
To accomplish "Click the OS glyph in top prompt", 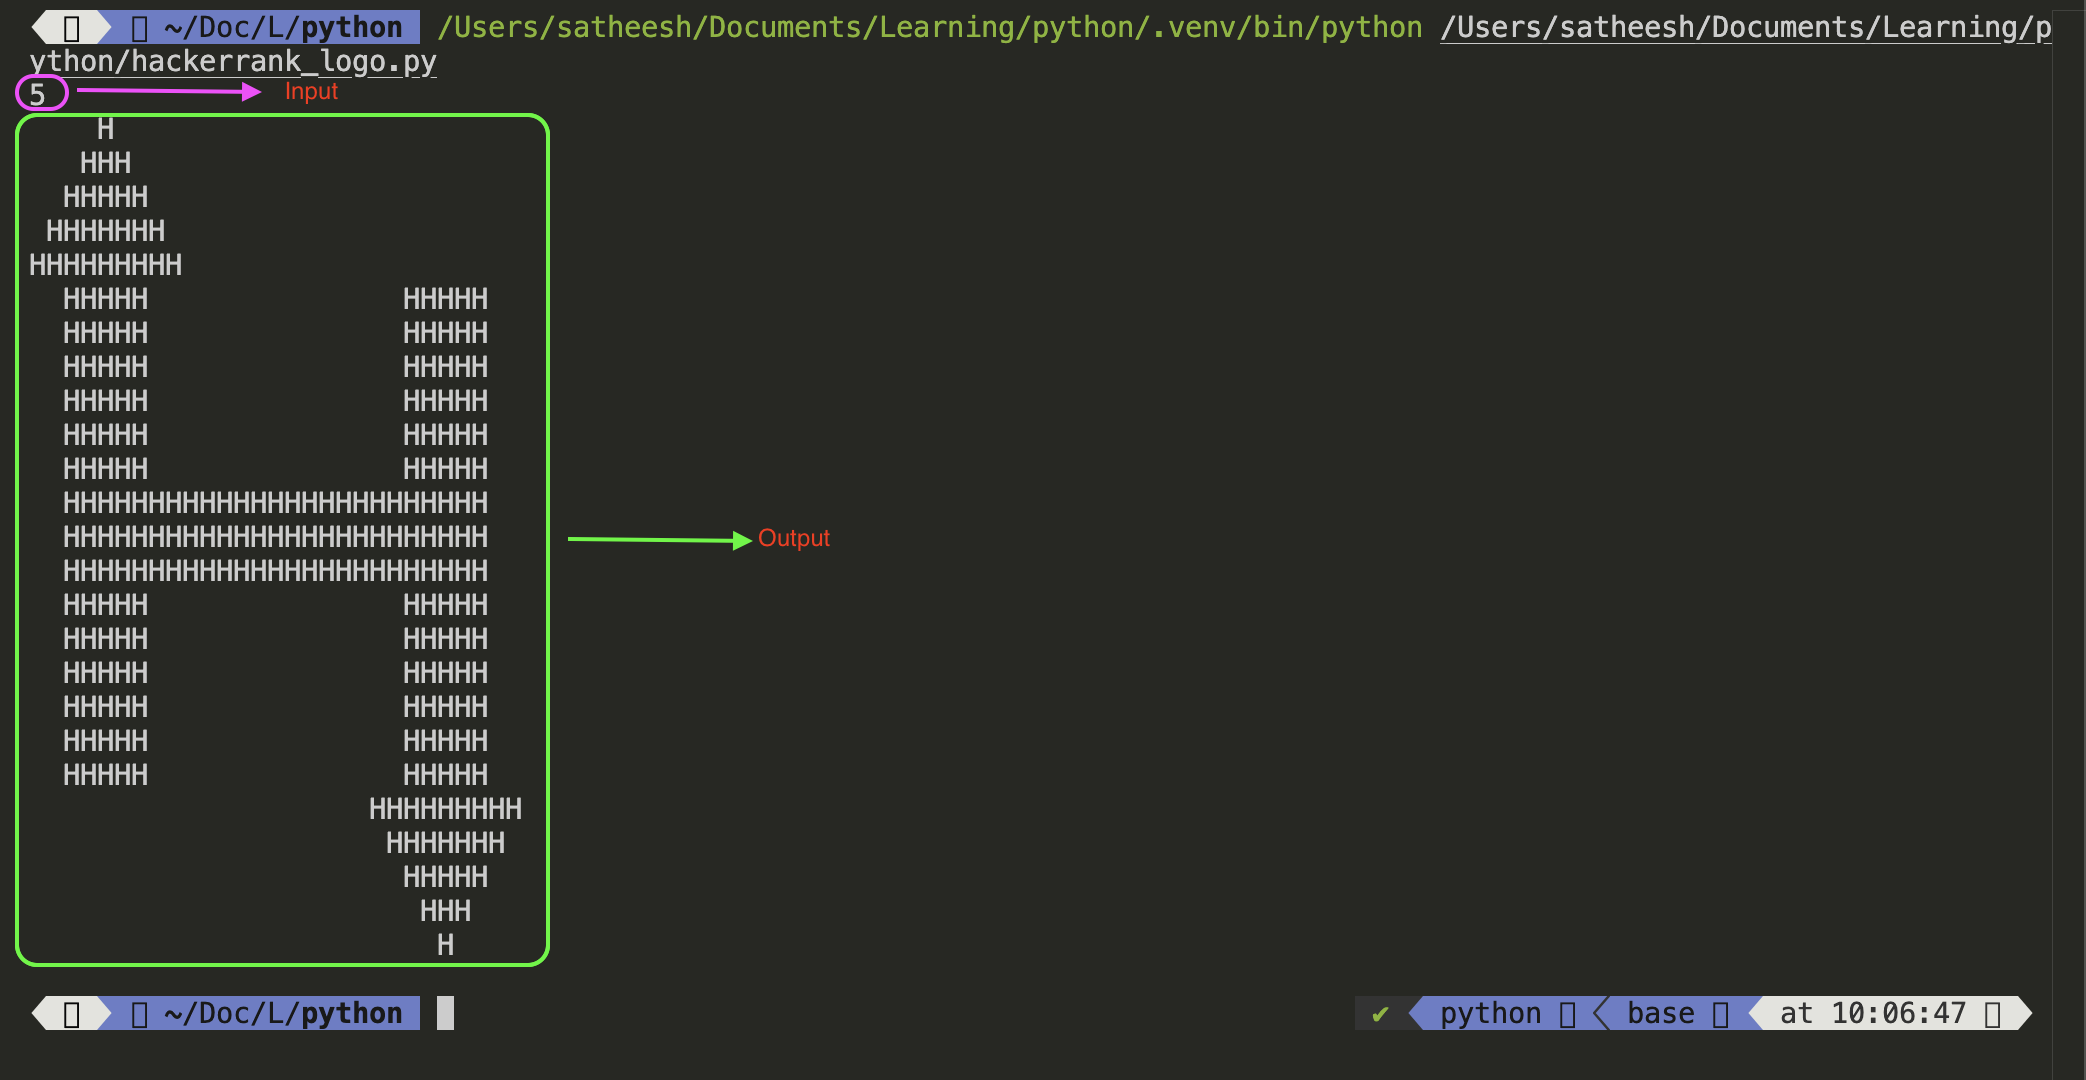I will [x=71, y=28].
